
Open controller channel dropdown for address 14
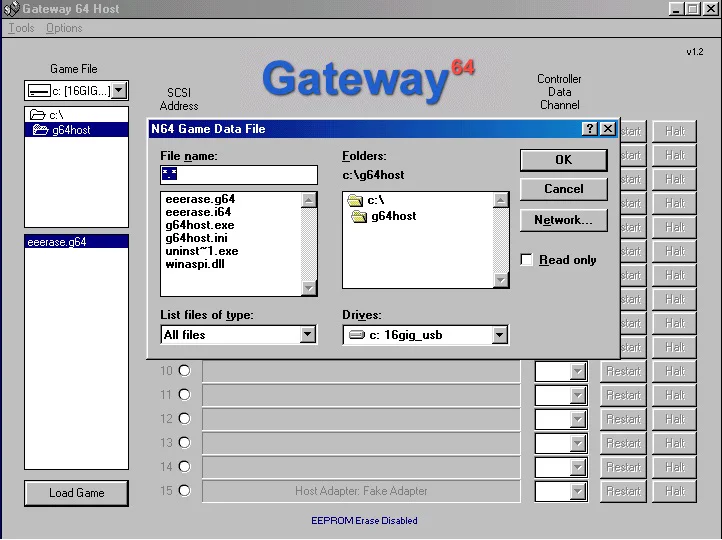(577, 467)
